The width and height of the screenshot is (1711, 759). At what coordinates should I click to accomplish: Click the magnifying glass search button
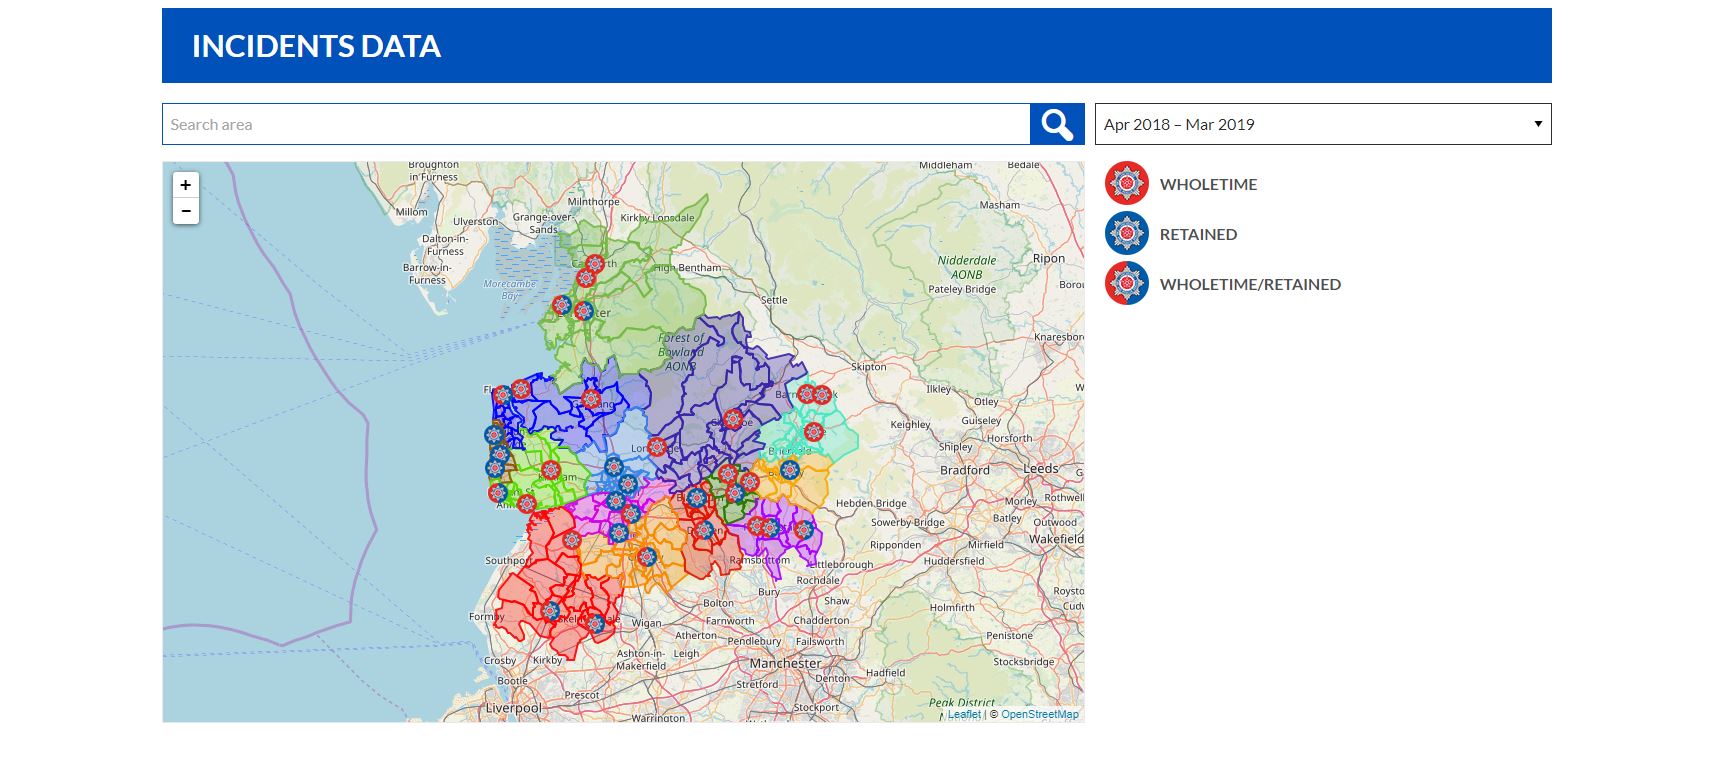1057,124
